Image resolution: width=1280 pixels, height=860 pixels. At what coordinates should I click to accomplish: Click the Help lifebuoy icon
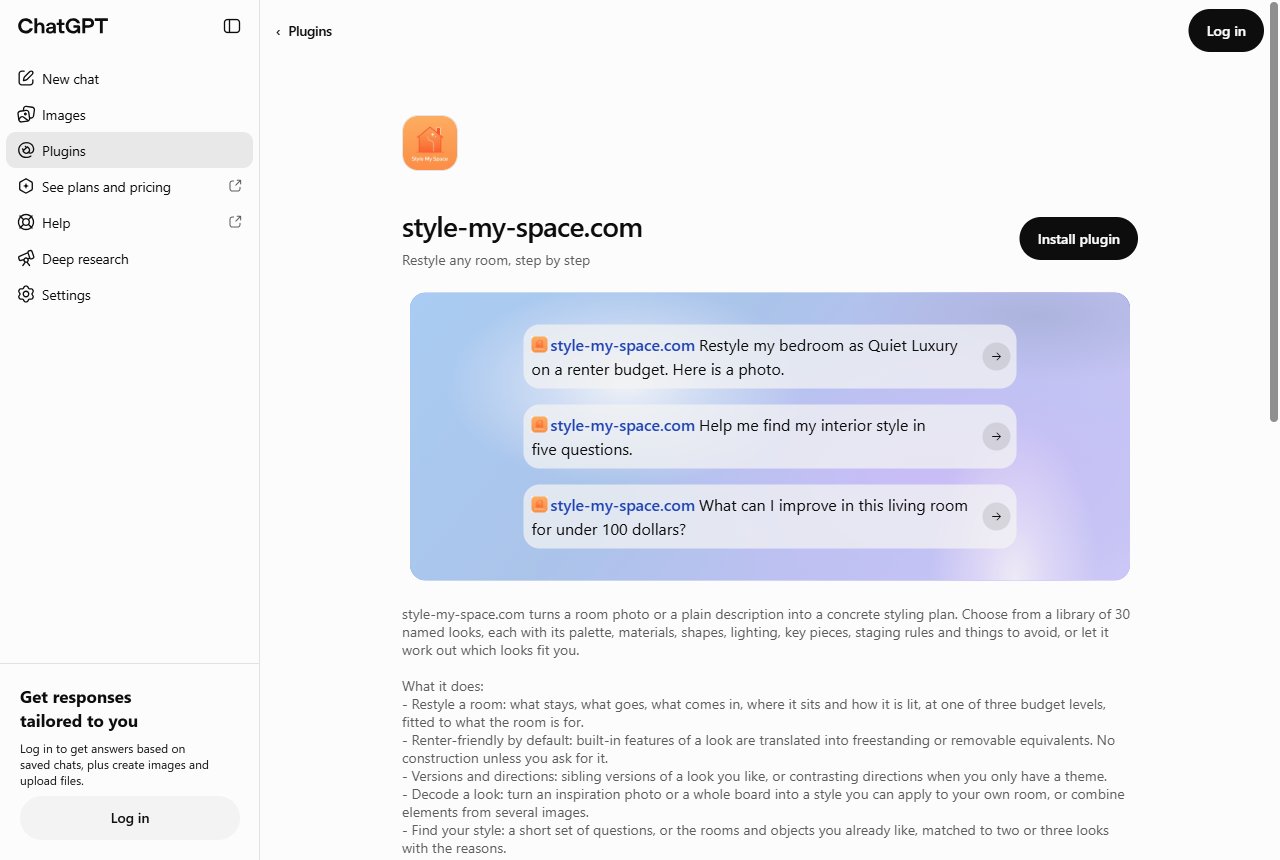[26, 222]
